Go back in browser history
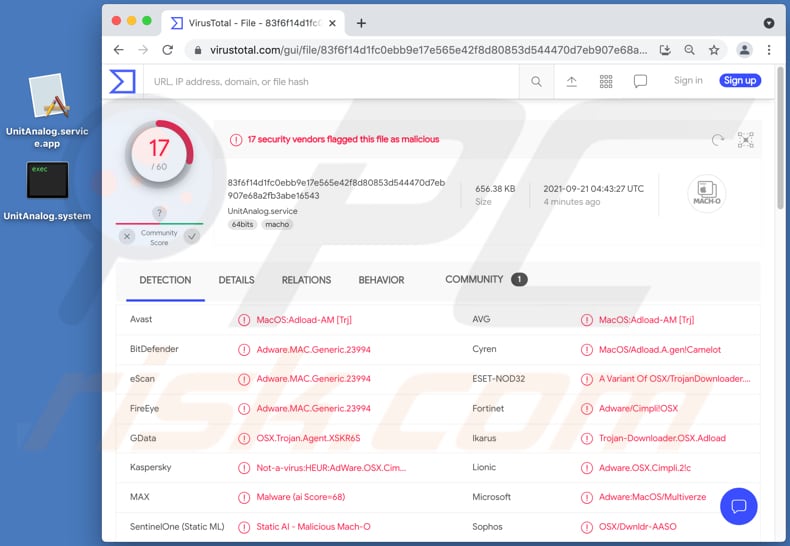790x546 pixels. (x=118, y=50)
